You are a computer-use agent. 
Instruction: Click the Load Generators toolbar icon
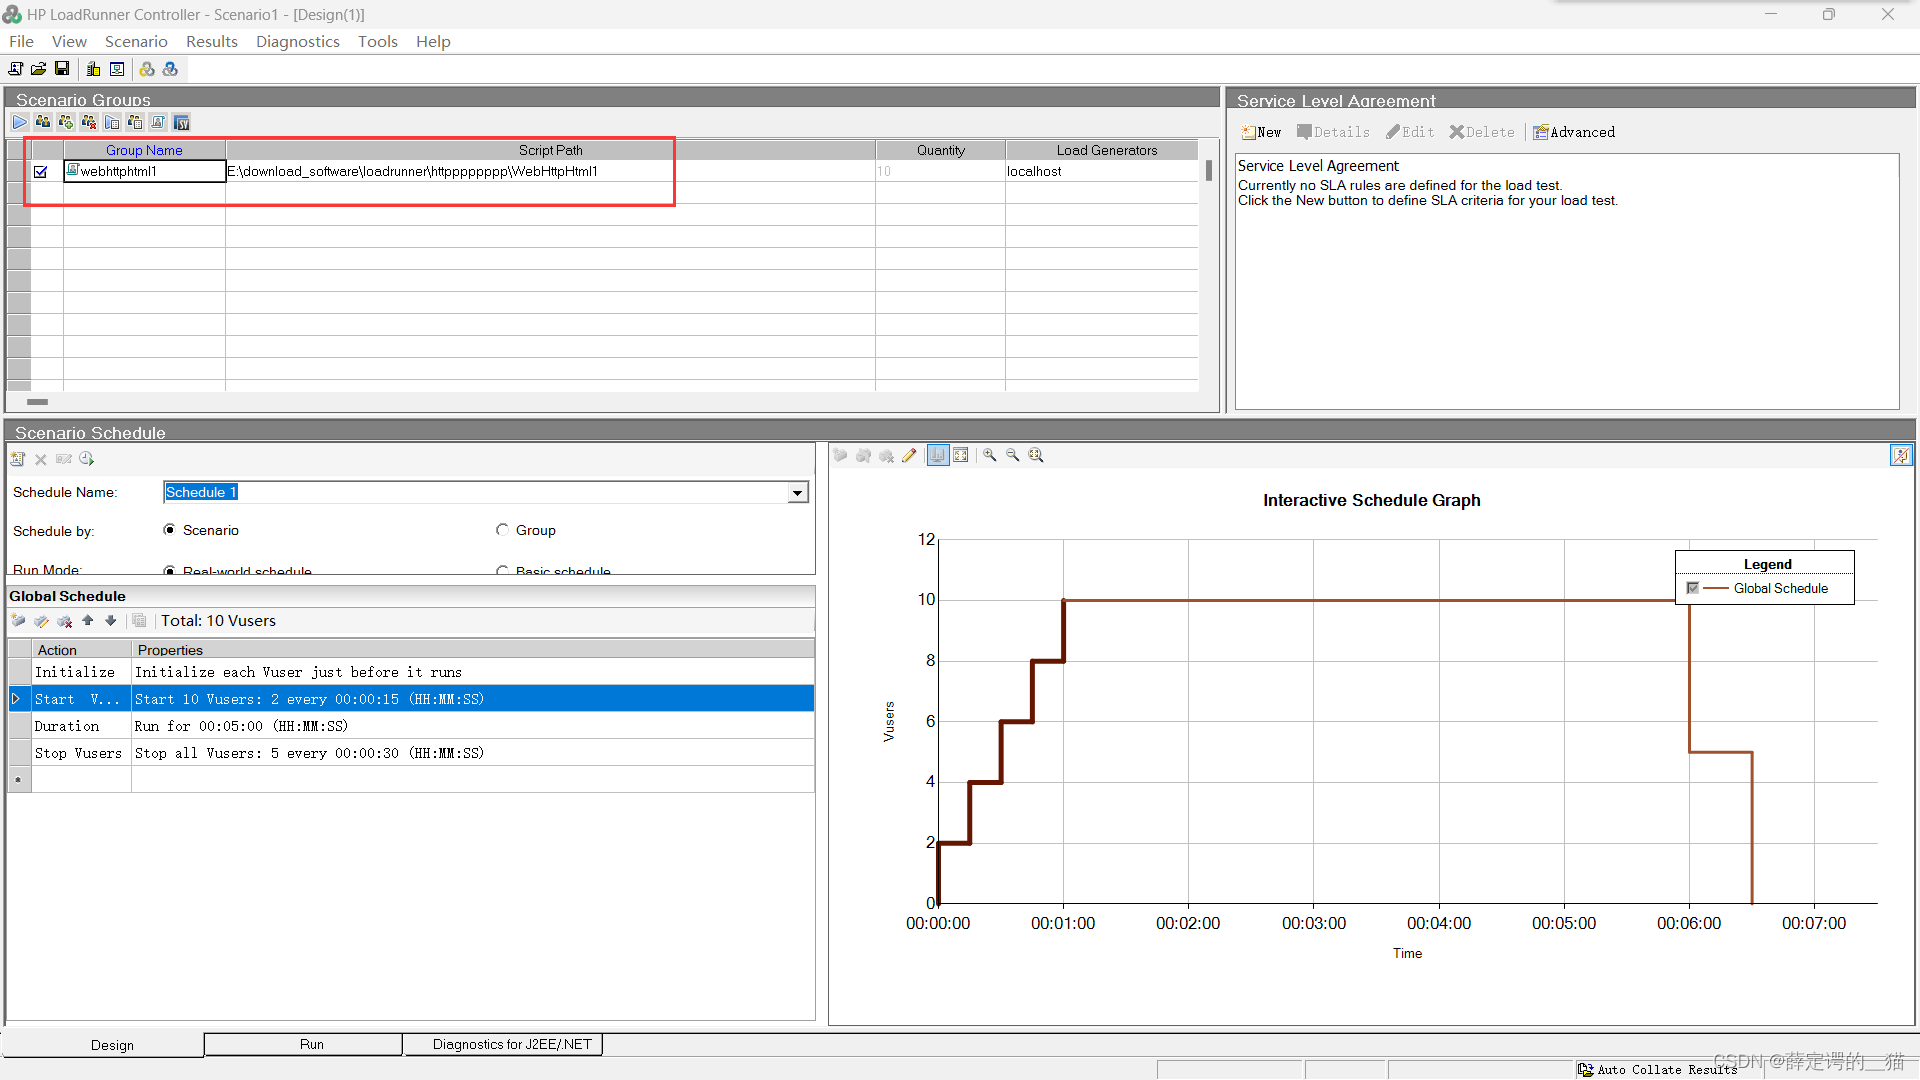pyautogui.click(x=93, y=69)
